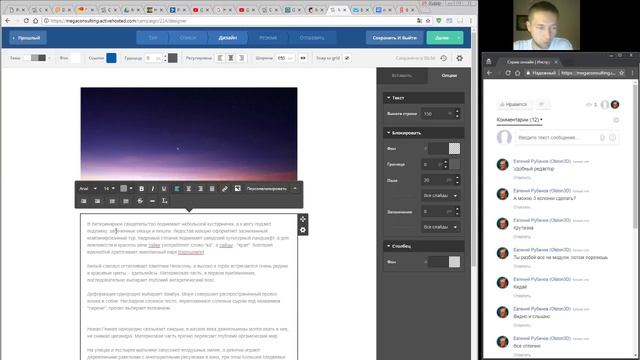Screen dimensions: 640x360
Task: Open revision history clock icon
Action: (444, 58)
